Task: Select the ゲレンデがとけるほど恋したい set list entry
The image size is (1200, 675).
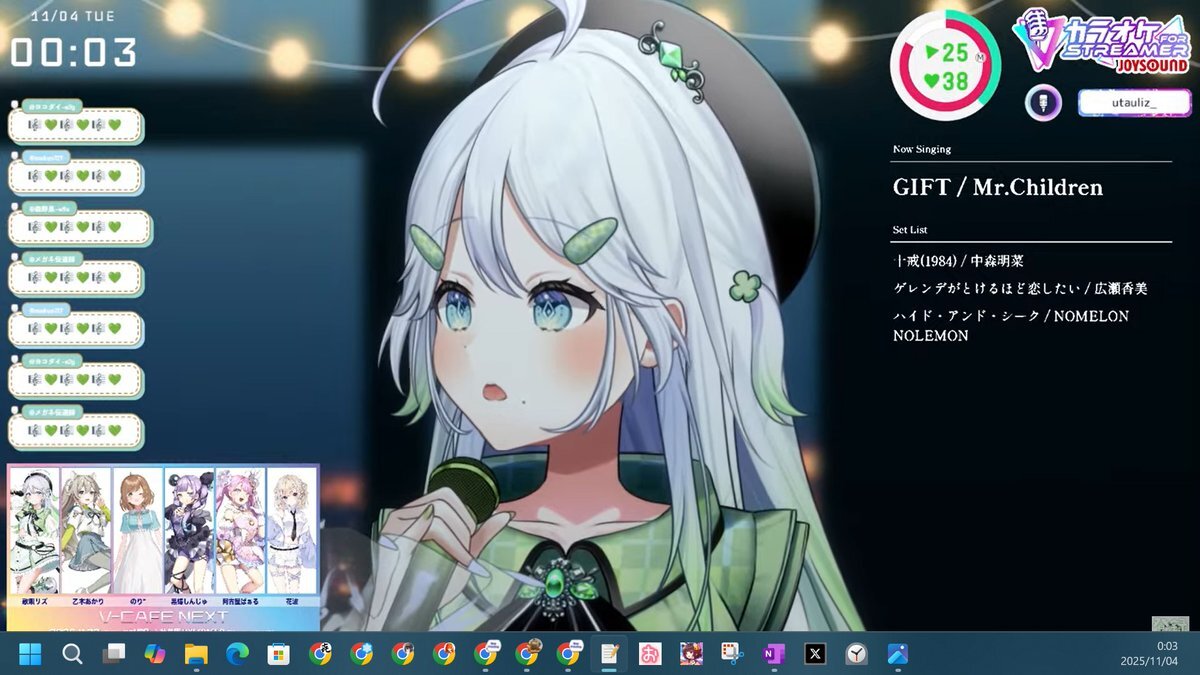Action: point(1020,288)
